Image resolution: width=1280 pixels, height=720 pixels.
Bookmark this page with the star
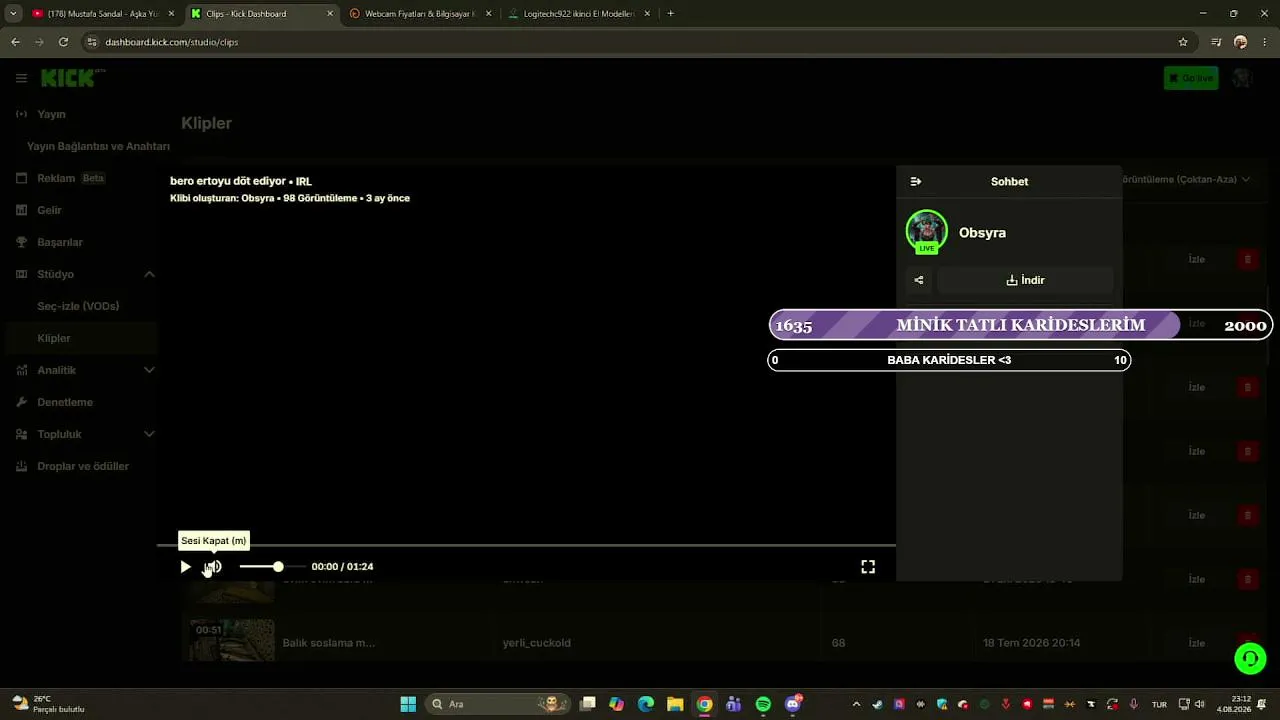[1183, 42]
